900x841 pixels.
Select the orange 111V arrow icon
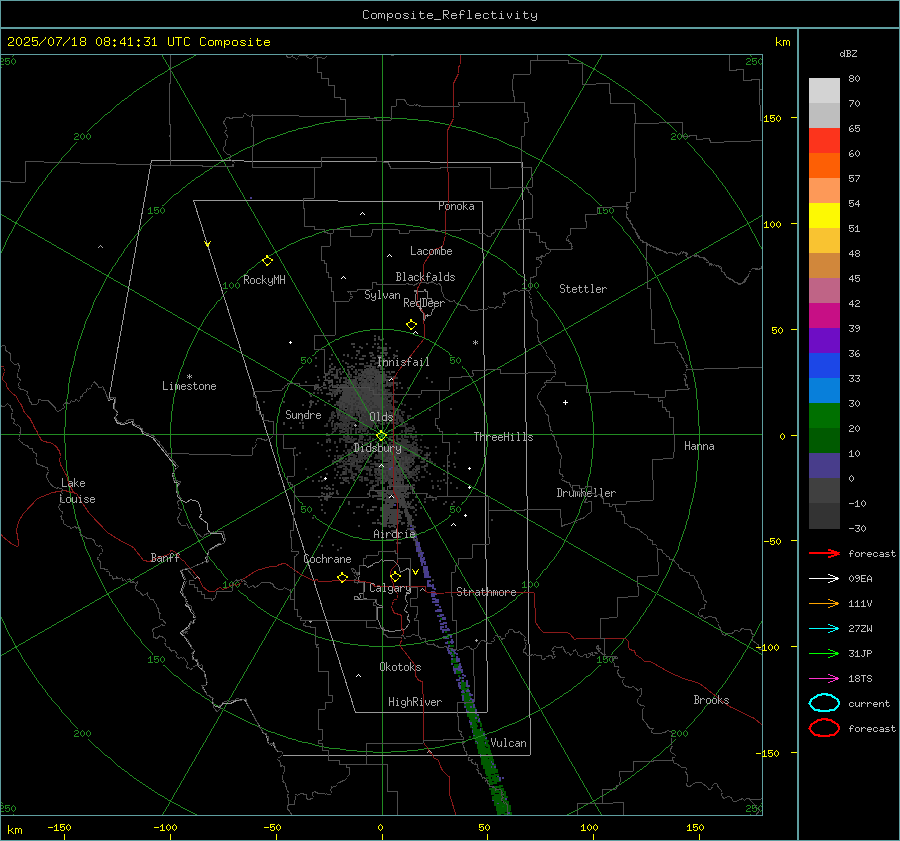[x=824, y=603]
